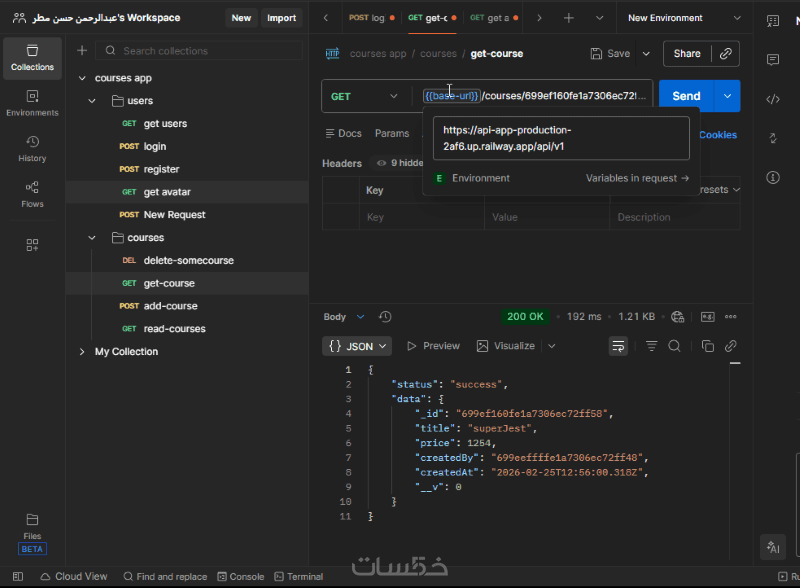Expand My Collection
Viewport: 800px width, 588px height.
pos(82,352)
